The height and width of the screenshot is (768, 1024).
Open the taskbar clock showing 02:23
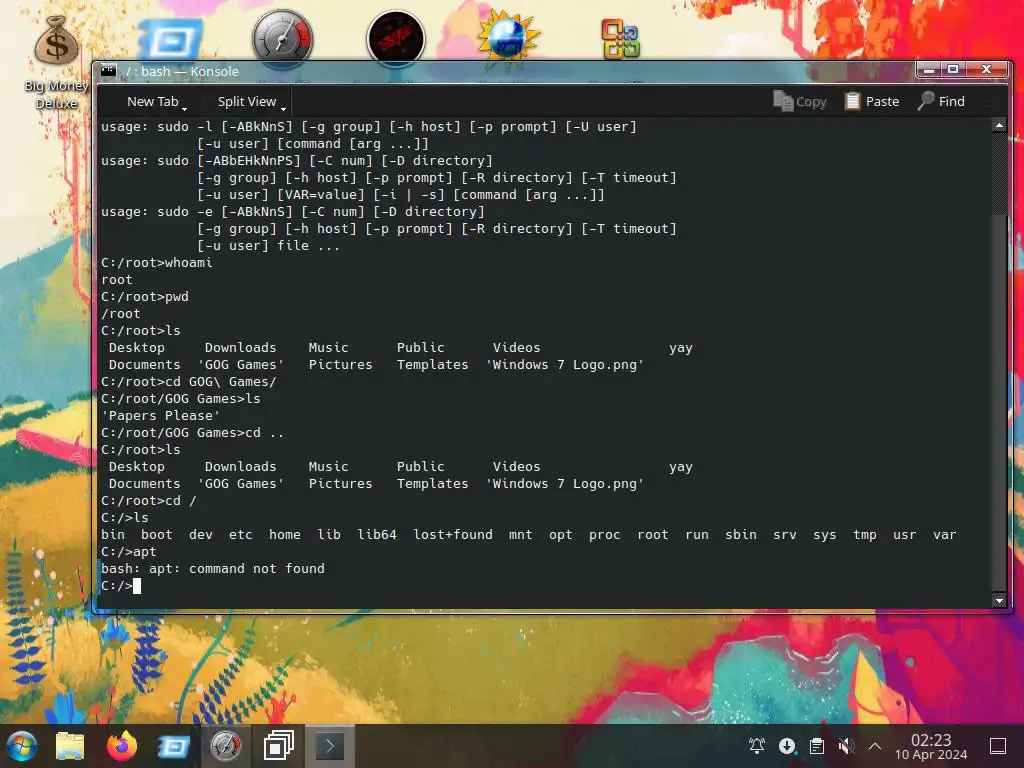click(x=931, y=746)
